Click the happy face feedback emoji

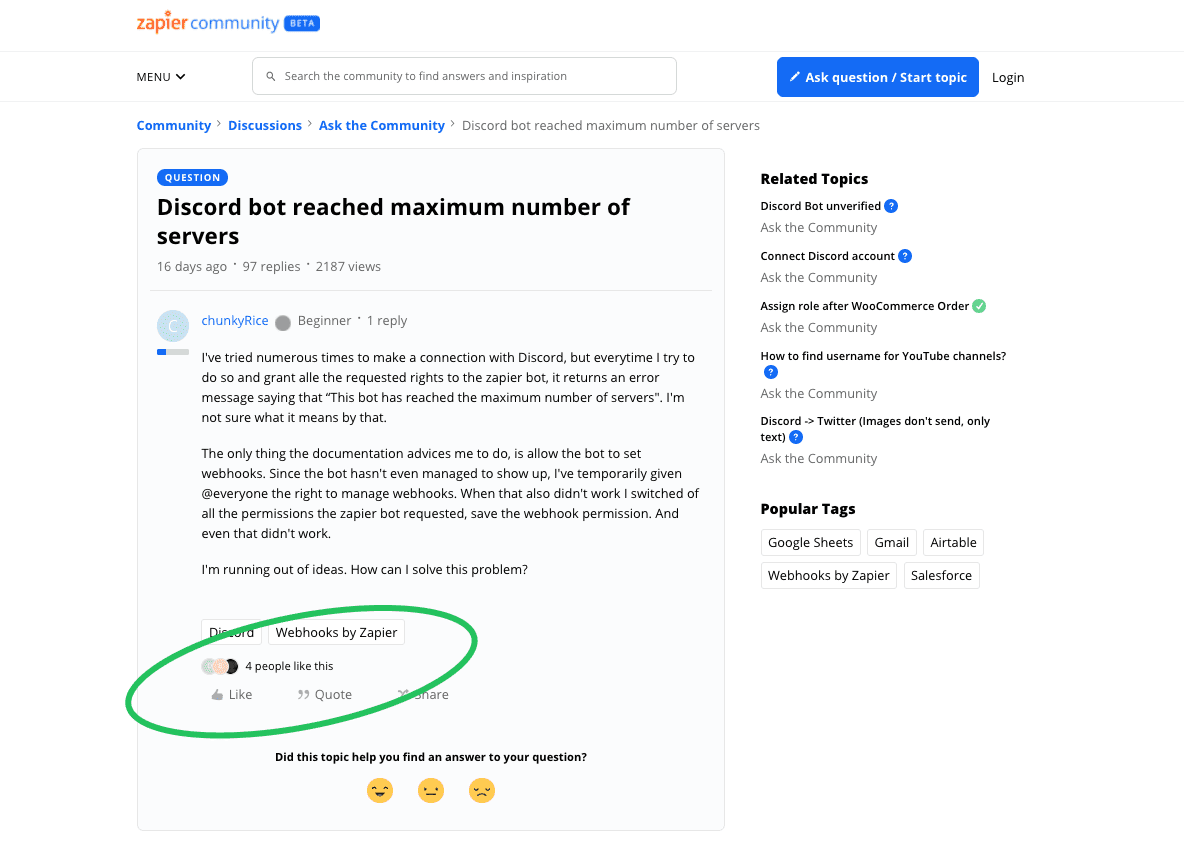[x=380, y=790]
